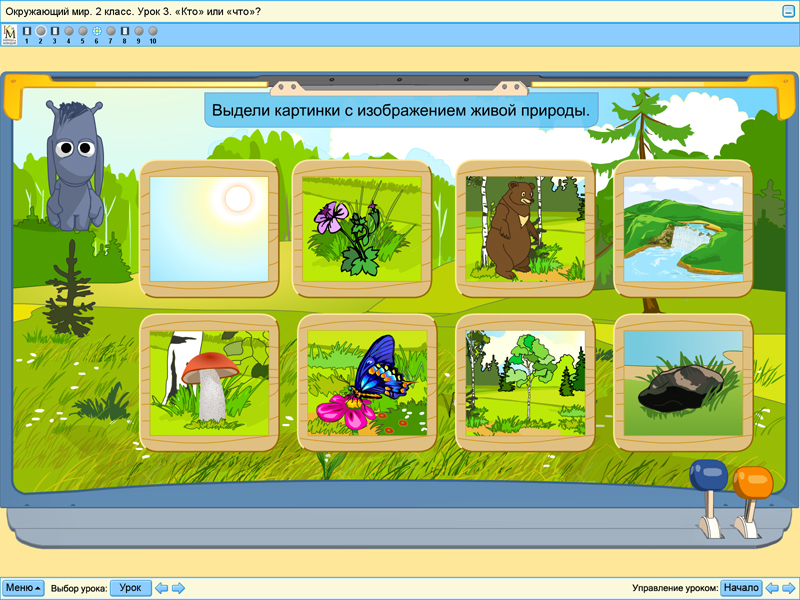Viewport: 800px width, 600px height.
Task: Go to lesson step 8
Action: pyautogui.click(x=124, y=31)
